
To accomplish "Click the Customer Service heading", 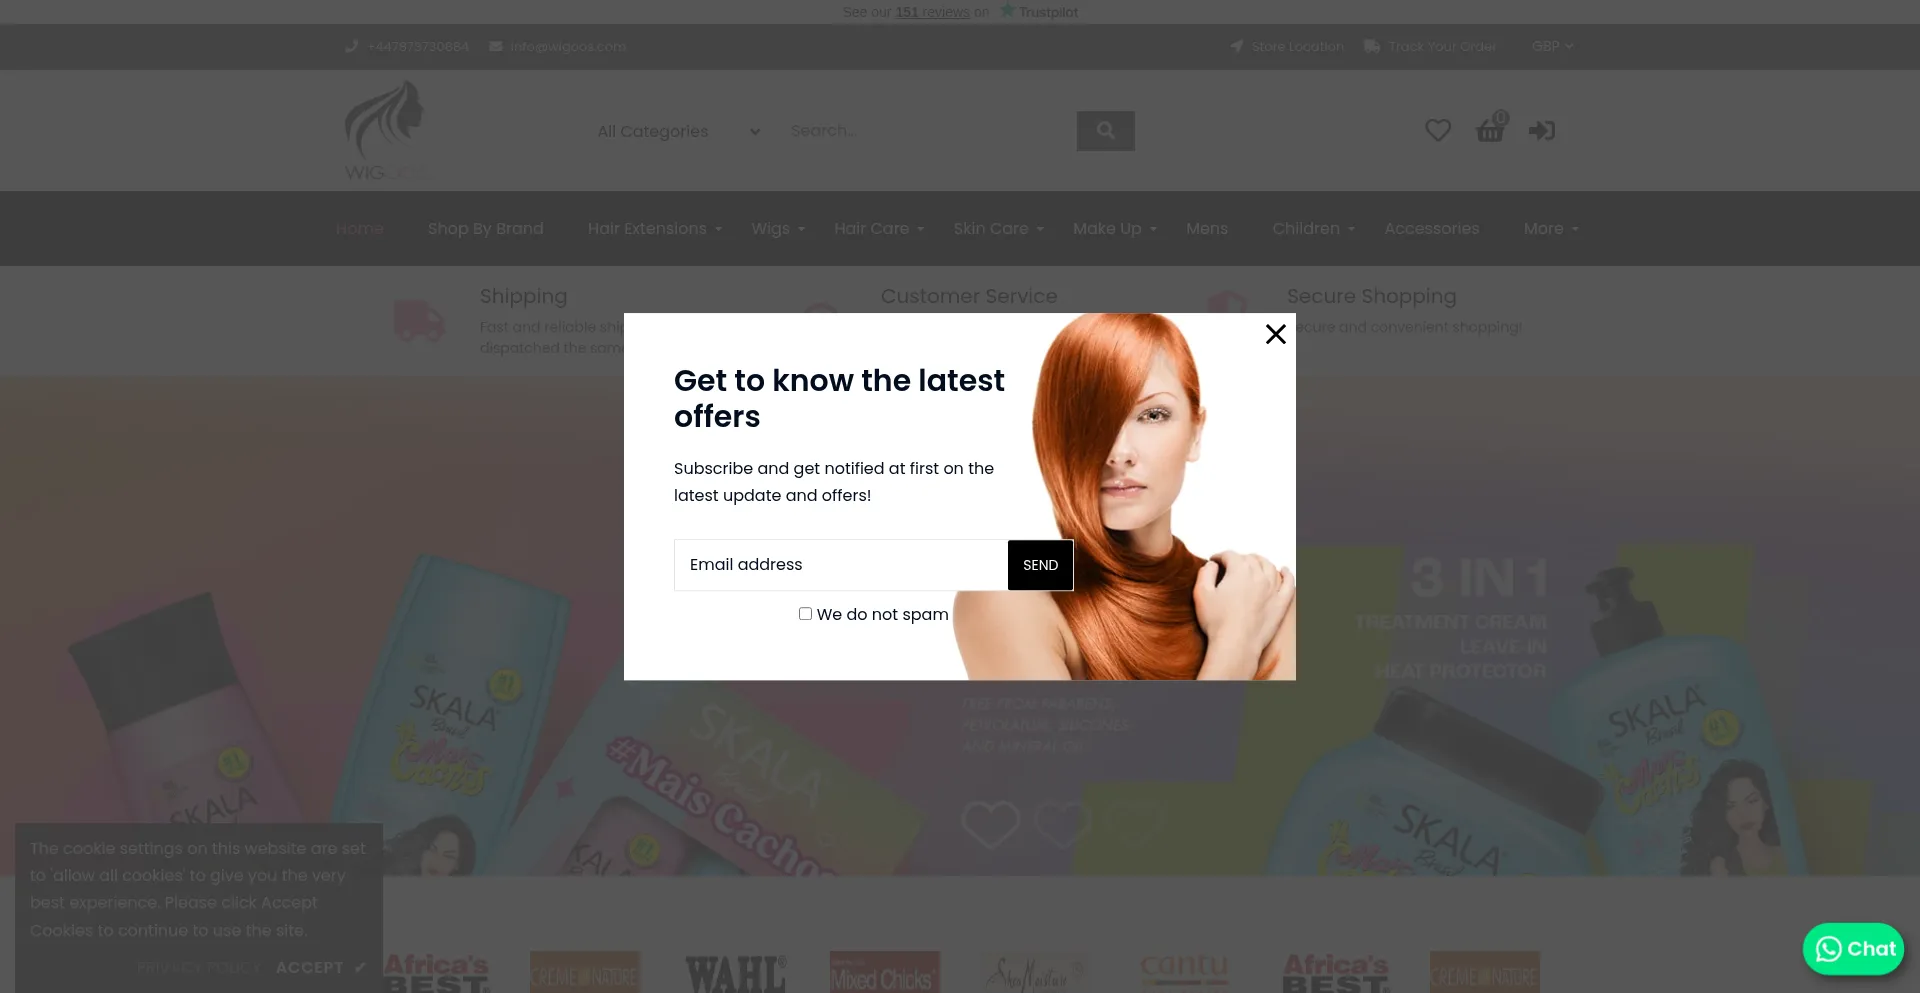I will coord(969,296).
